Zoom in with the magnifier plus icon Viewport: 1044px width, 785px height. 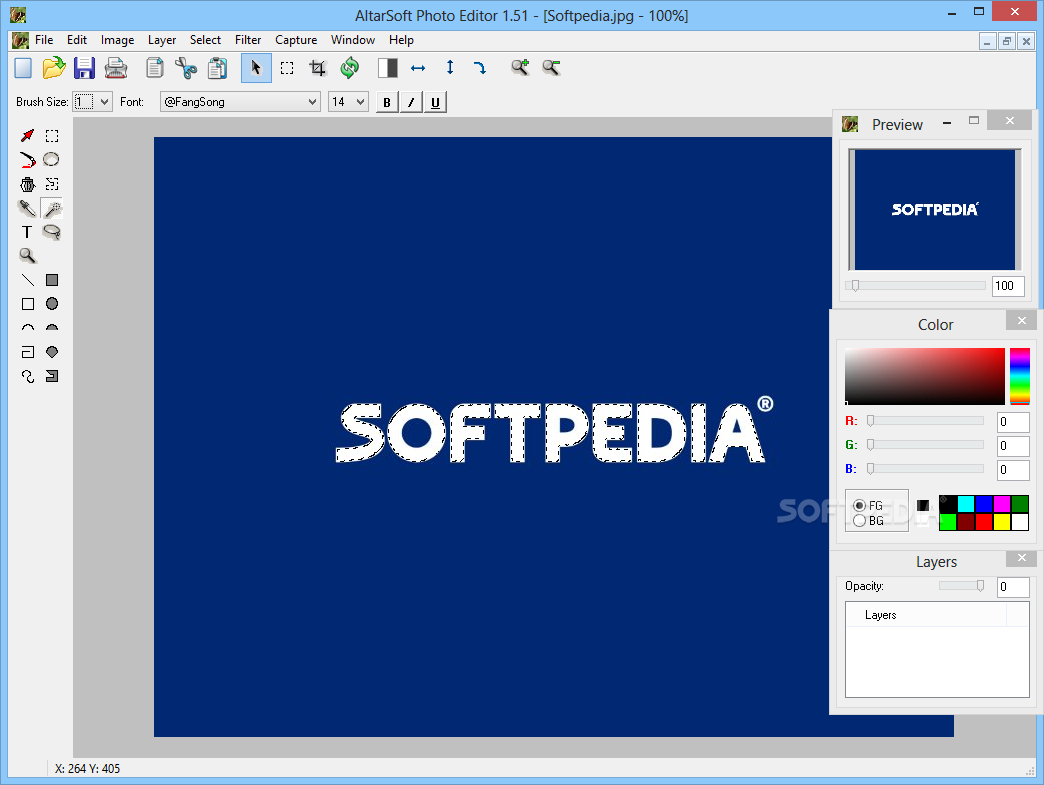(x=520, y=67)
